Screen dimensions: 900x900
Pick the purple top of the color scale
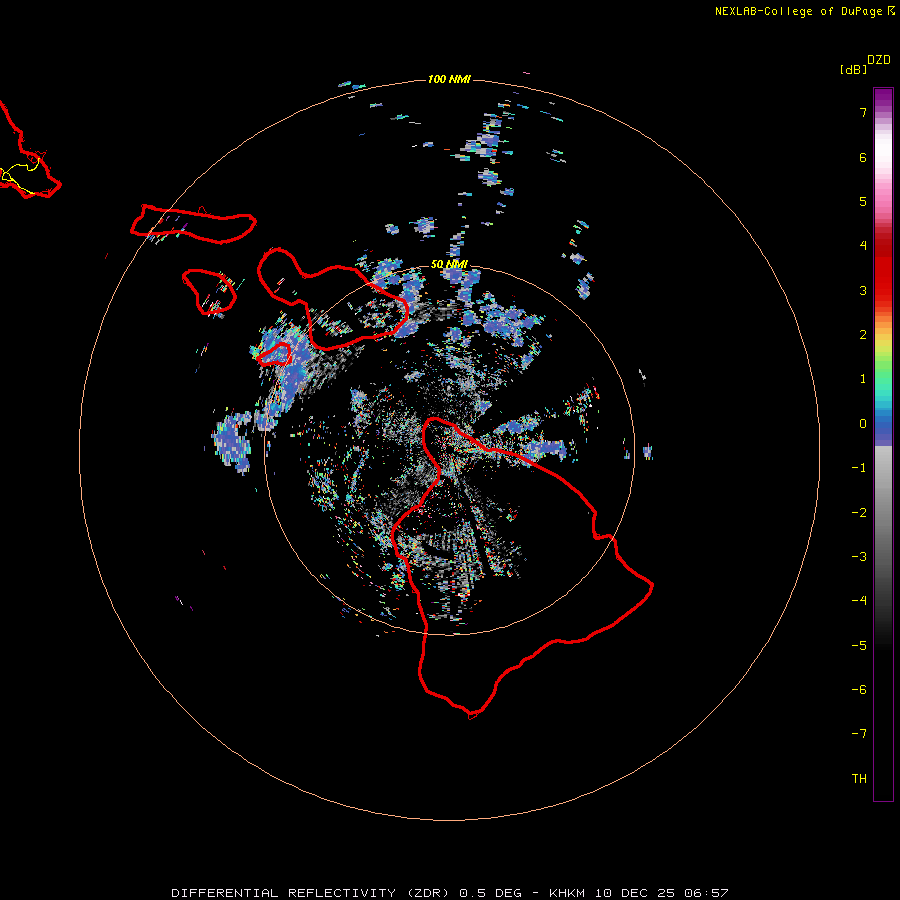coord(883,96)
